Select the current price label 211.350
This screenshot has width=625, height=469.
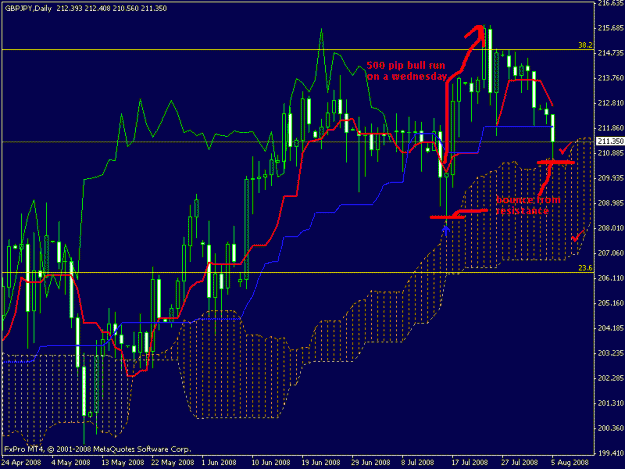click(x=610, y=141)
